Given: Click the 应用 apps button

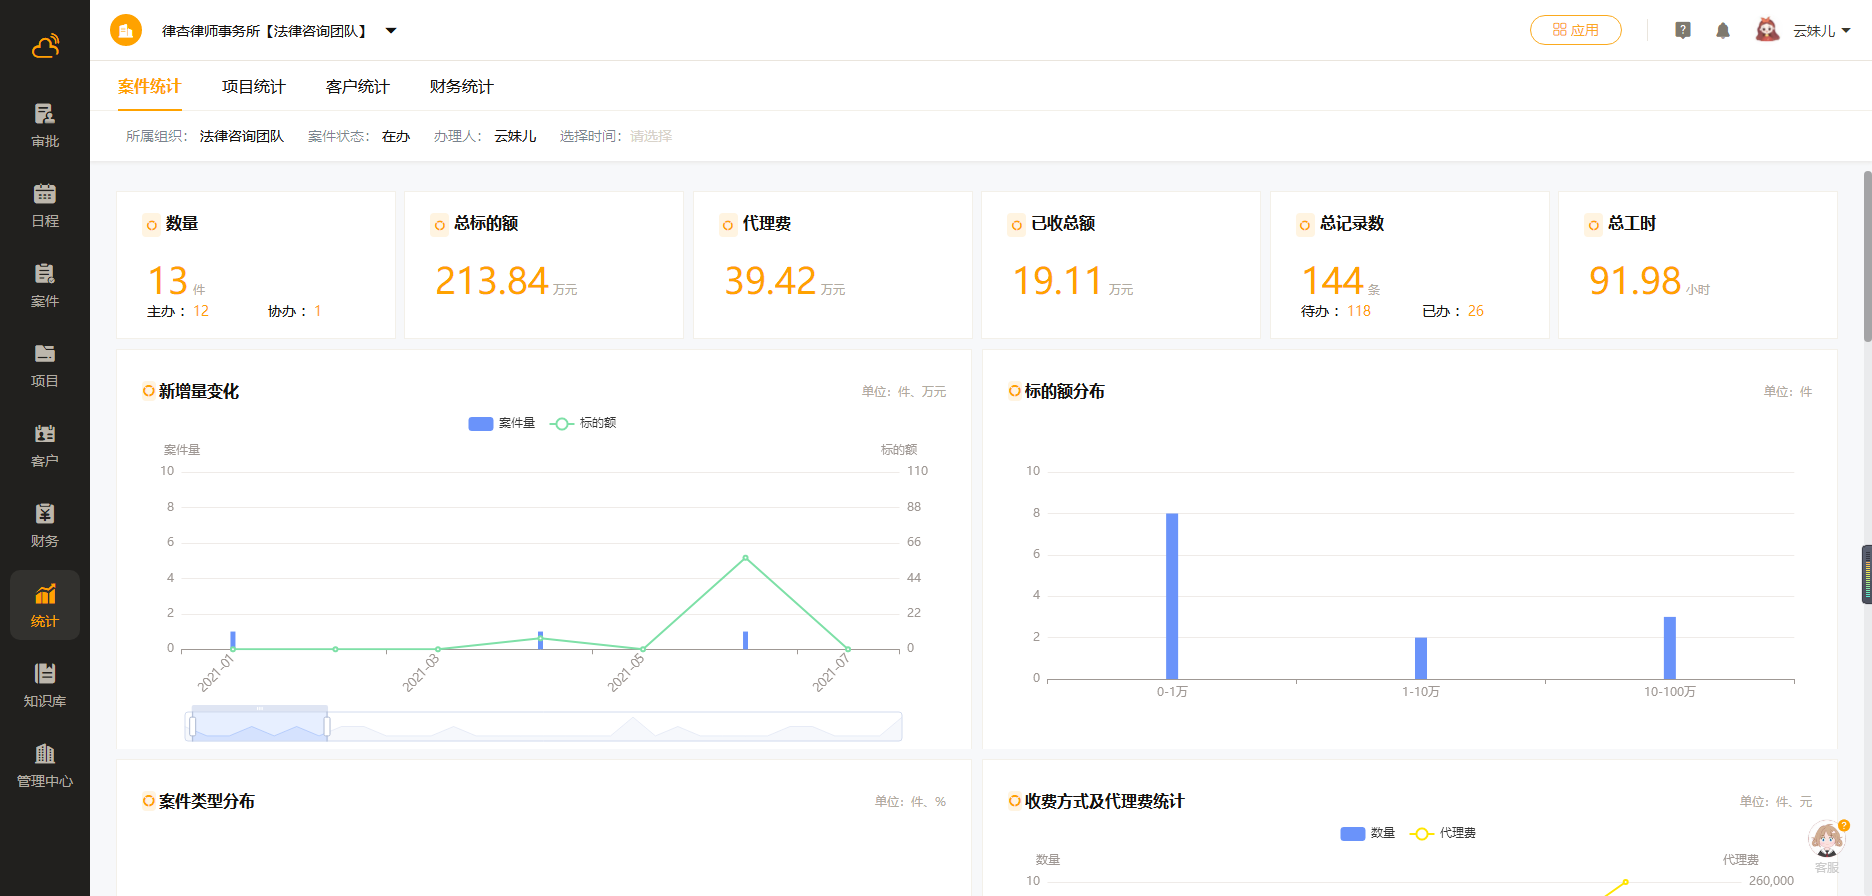Looking at the screenshot, I should click(1575, 30).
